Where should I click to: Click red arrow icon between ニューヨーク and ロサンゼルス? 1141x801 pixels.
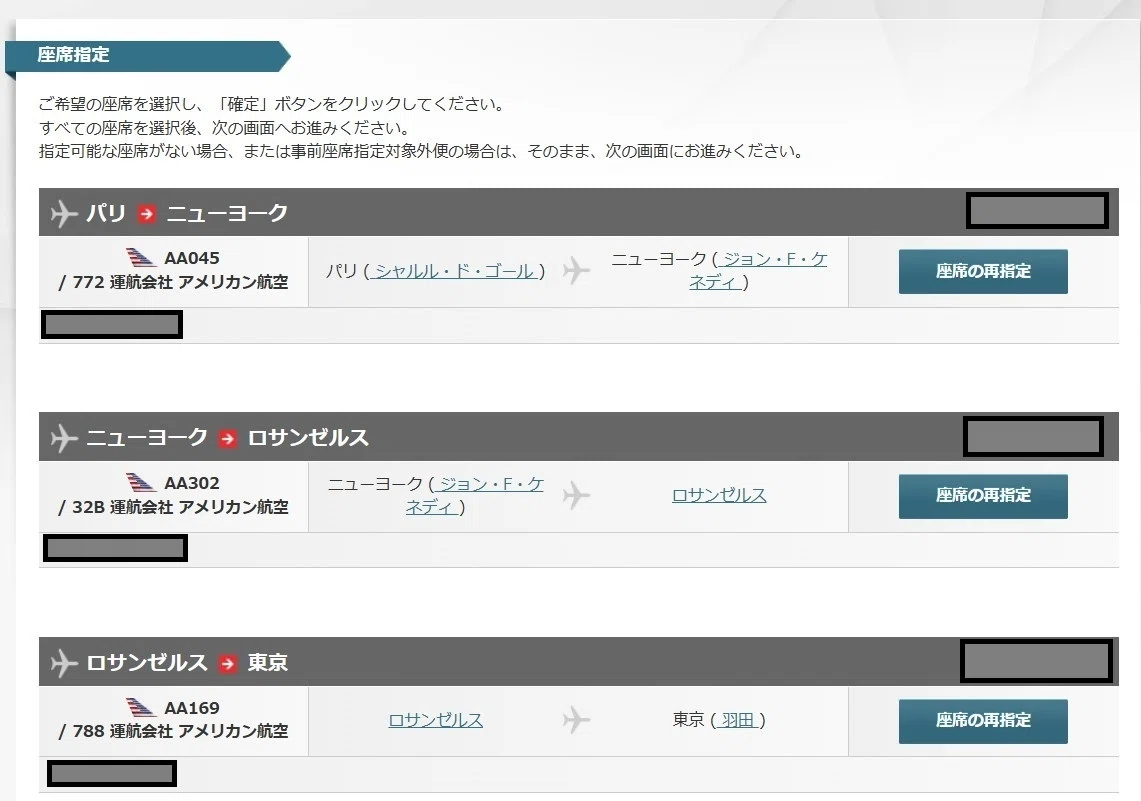228,439
